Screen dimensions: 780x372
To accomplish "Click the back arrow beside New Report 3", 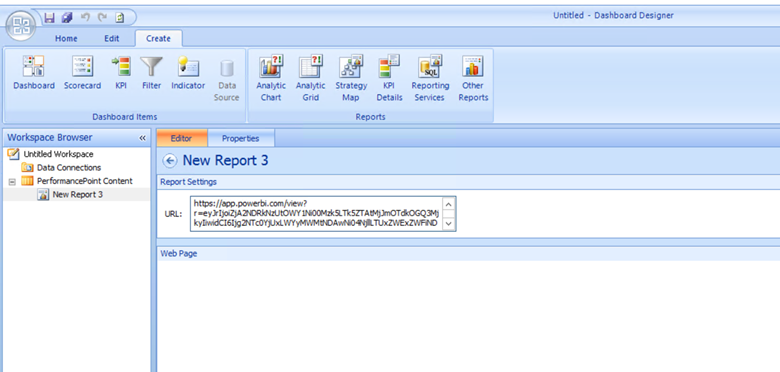I will click(170, 161).
